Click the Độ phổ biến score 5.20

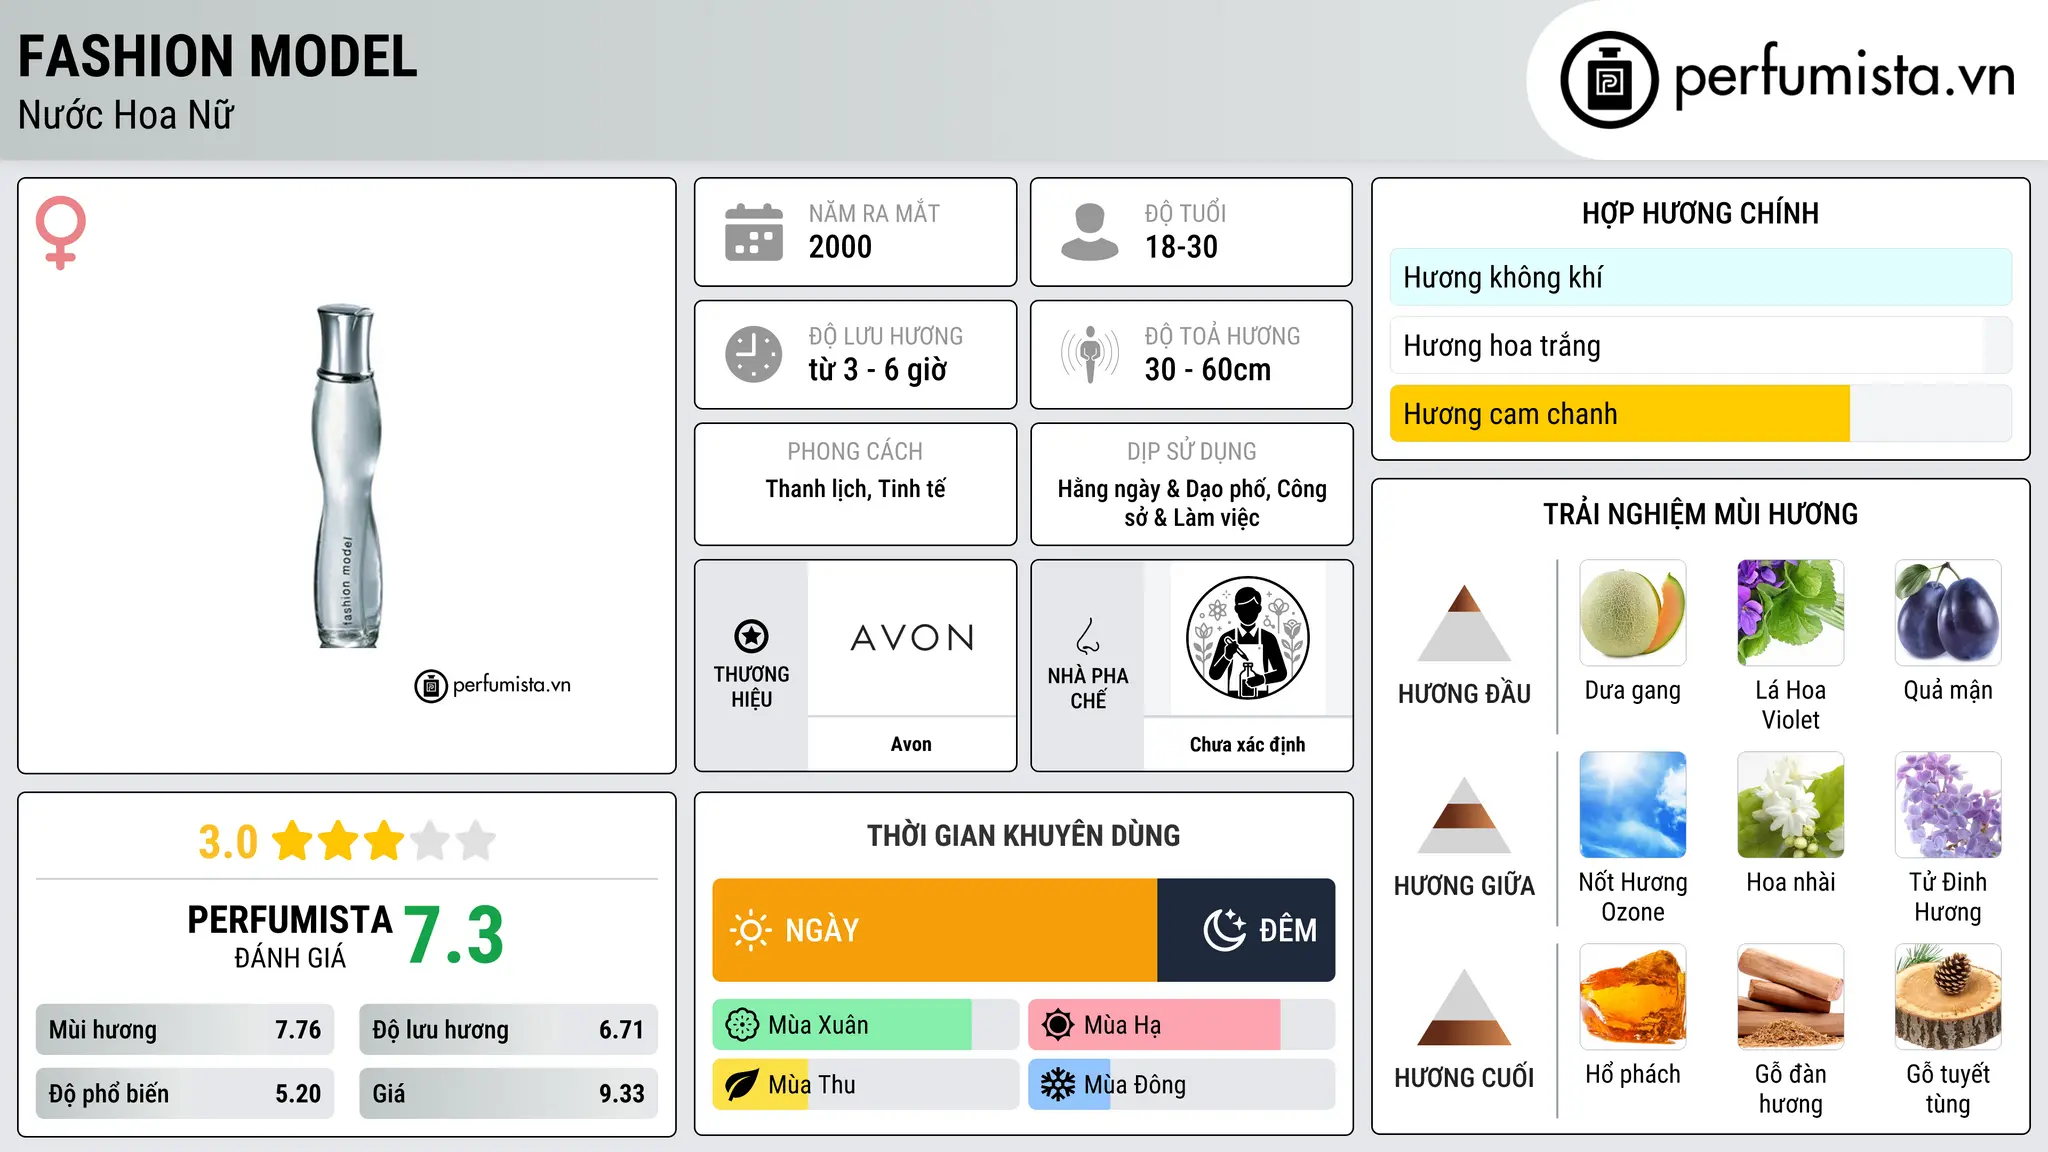[x=298, y=1094]
